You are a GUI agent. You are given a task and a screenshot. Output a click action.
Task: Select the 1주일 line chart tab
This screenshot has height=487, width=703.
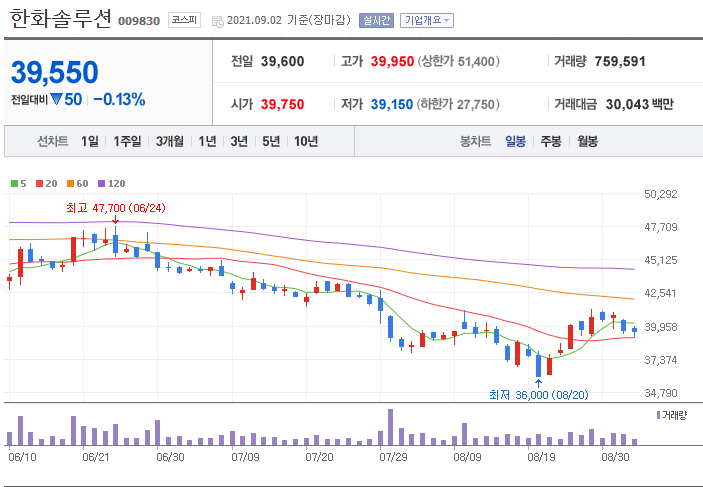pos(127,141)
